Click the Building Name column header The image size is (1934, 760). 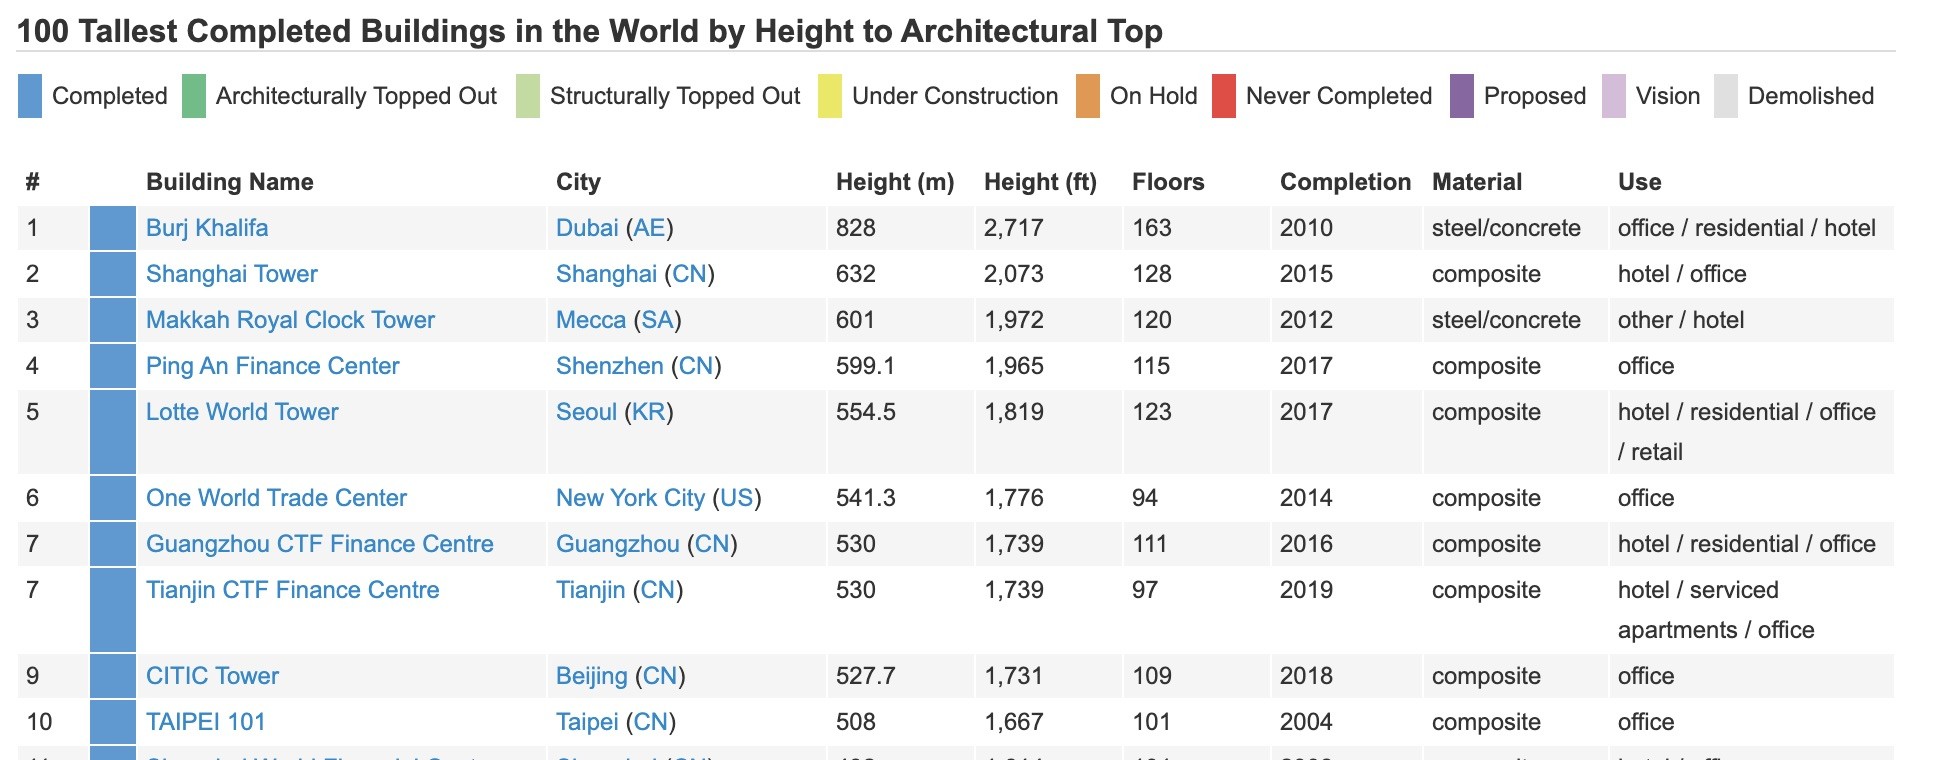pyautogui.click(x=230, y=182)
